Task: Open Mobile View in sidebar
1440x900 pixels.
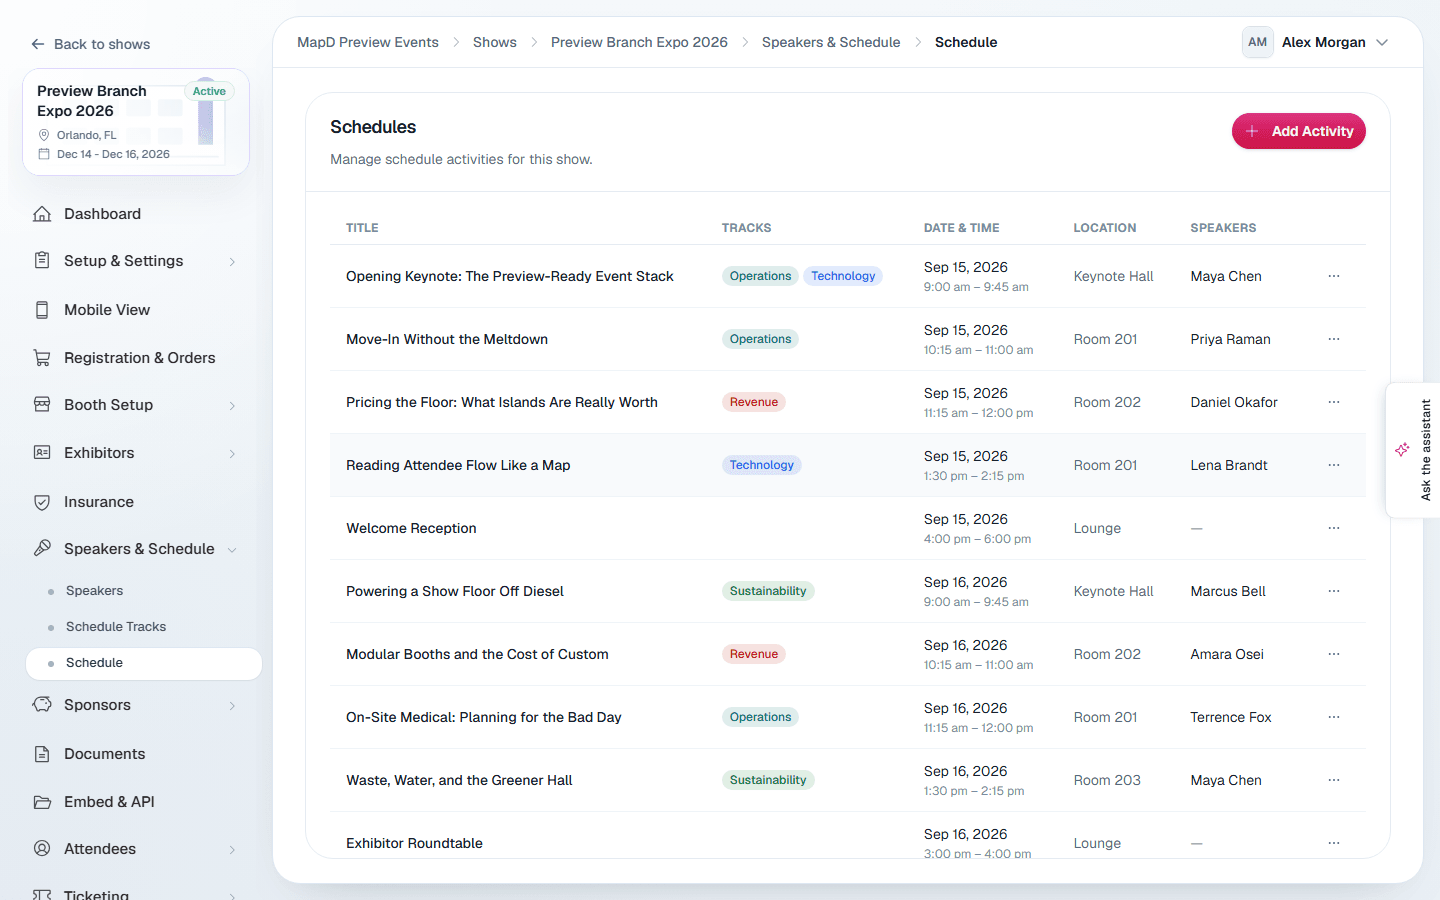Action: point(107,310)
